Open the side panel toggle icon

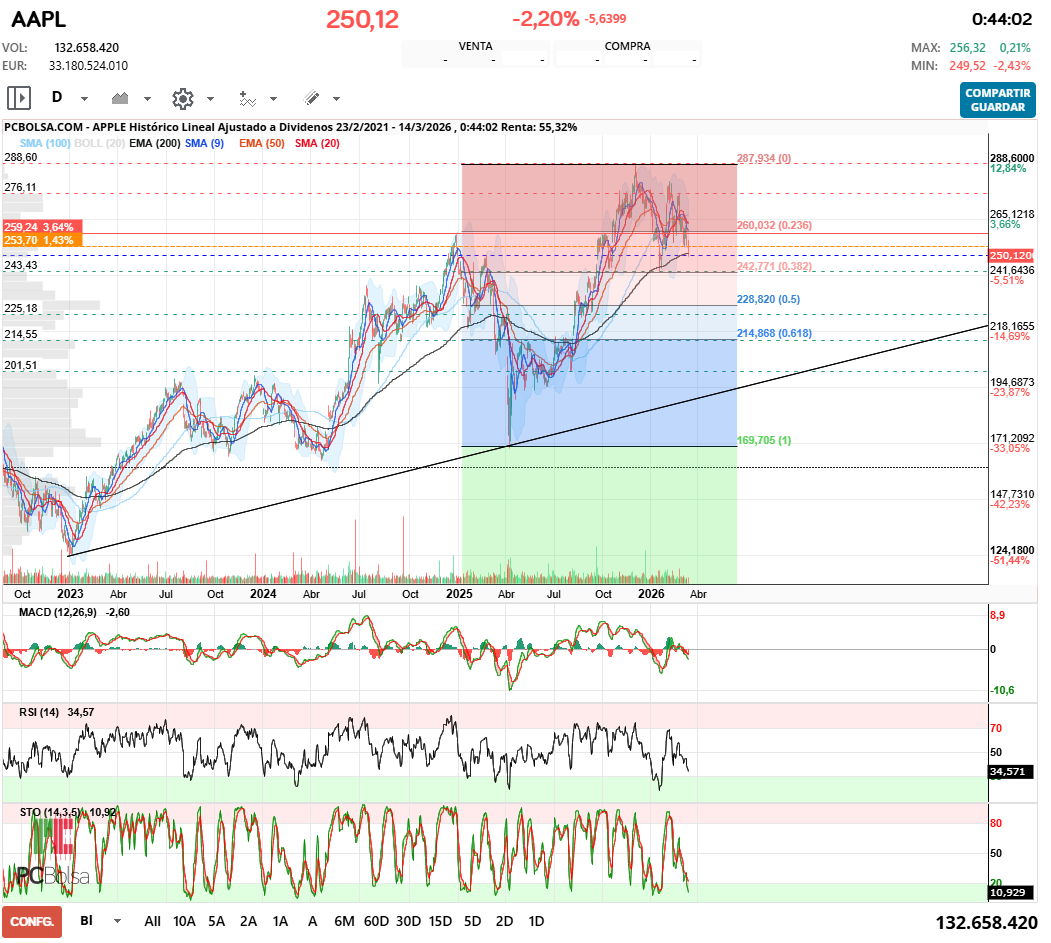[18, 98]
